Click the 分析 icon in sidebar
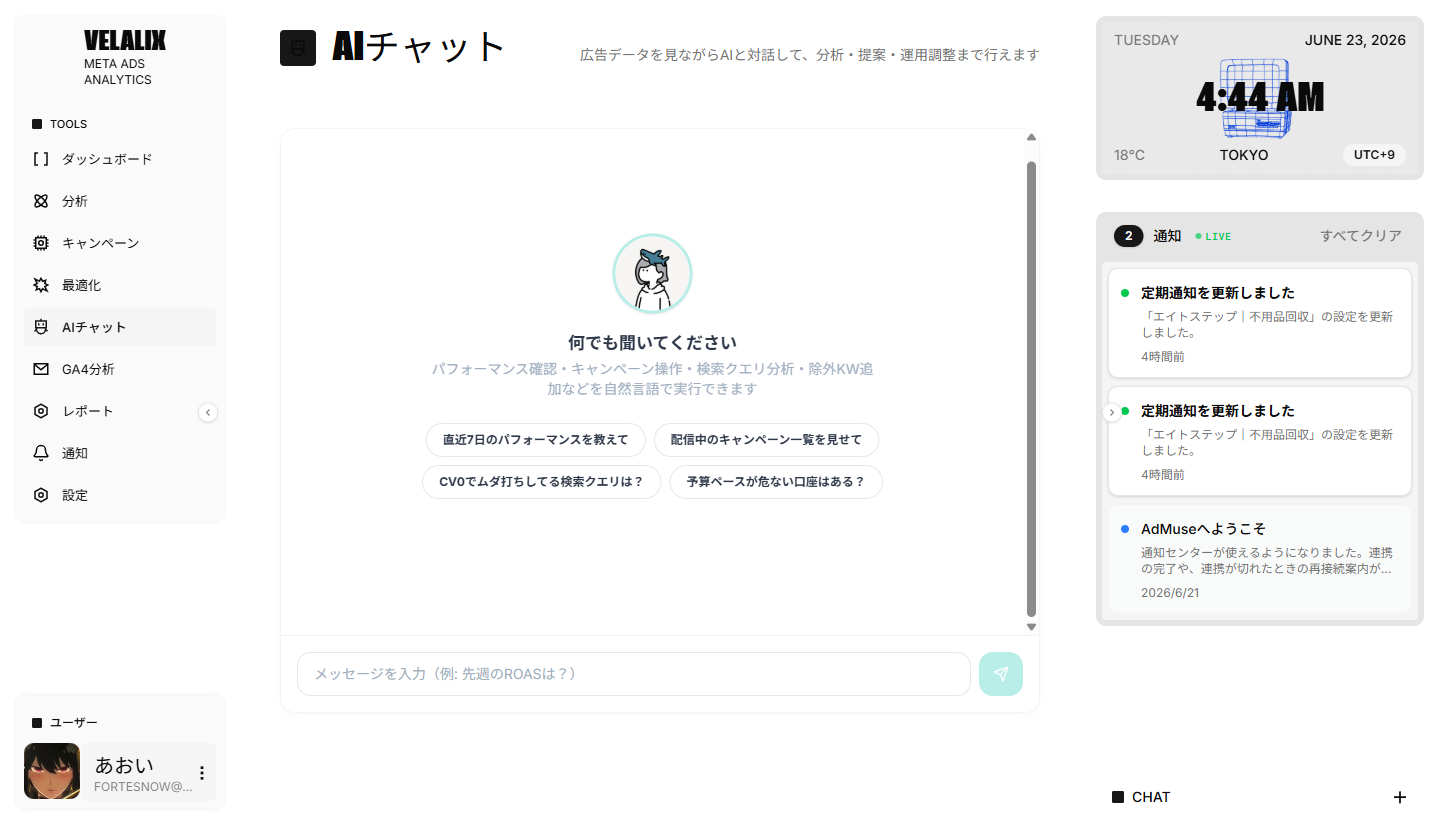This screenshot has width=1440, height=825. click(x=41, y=201)
